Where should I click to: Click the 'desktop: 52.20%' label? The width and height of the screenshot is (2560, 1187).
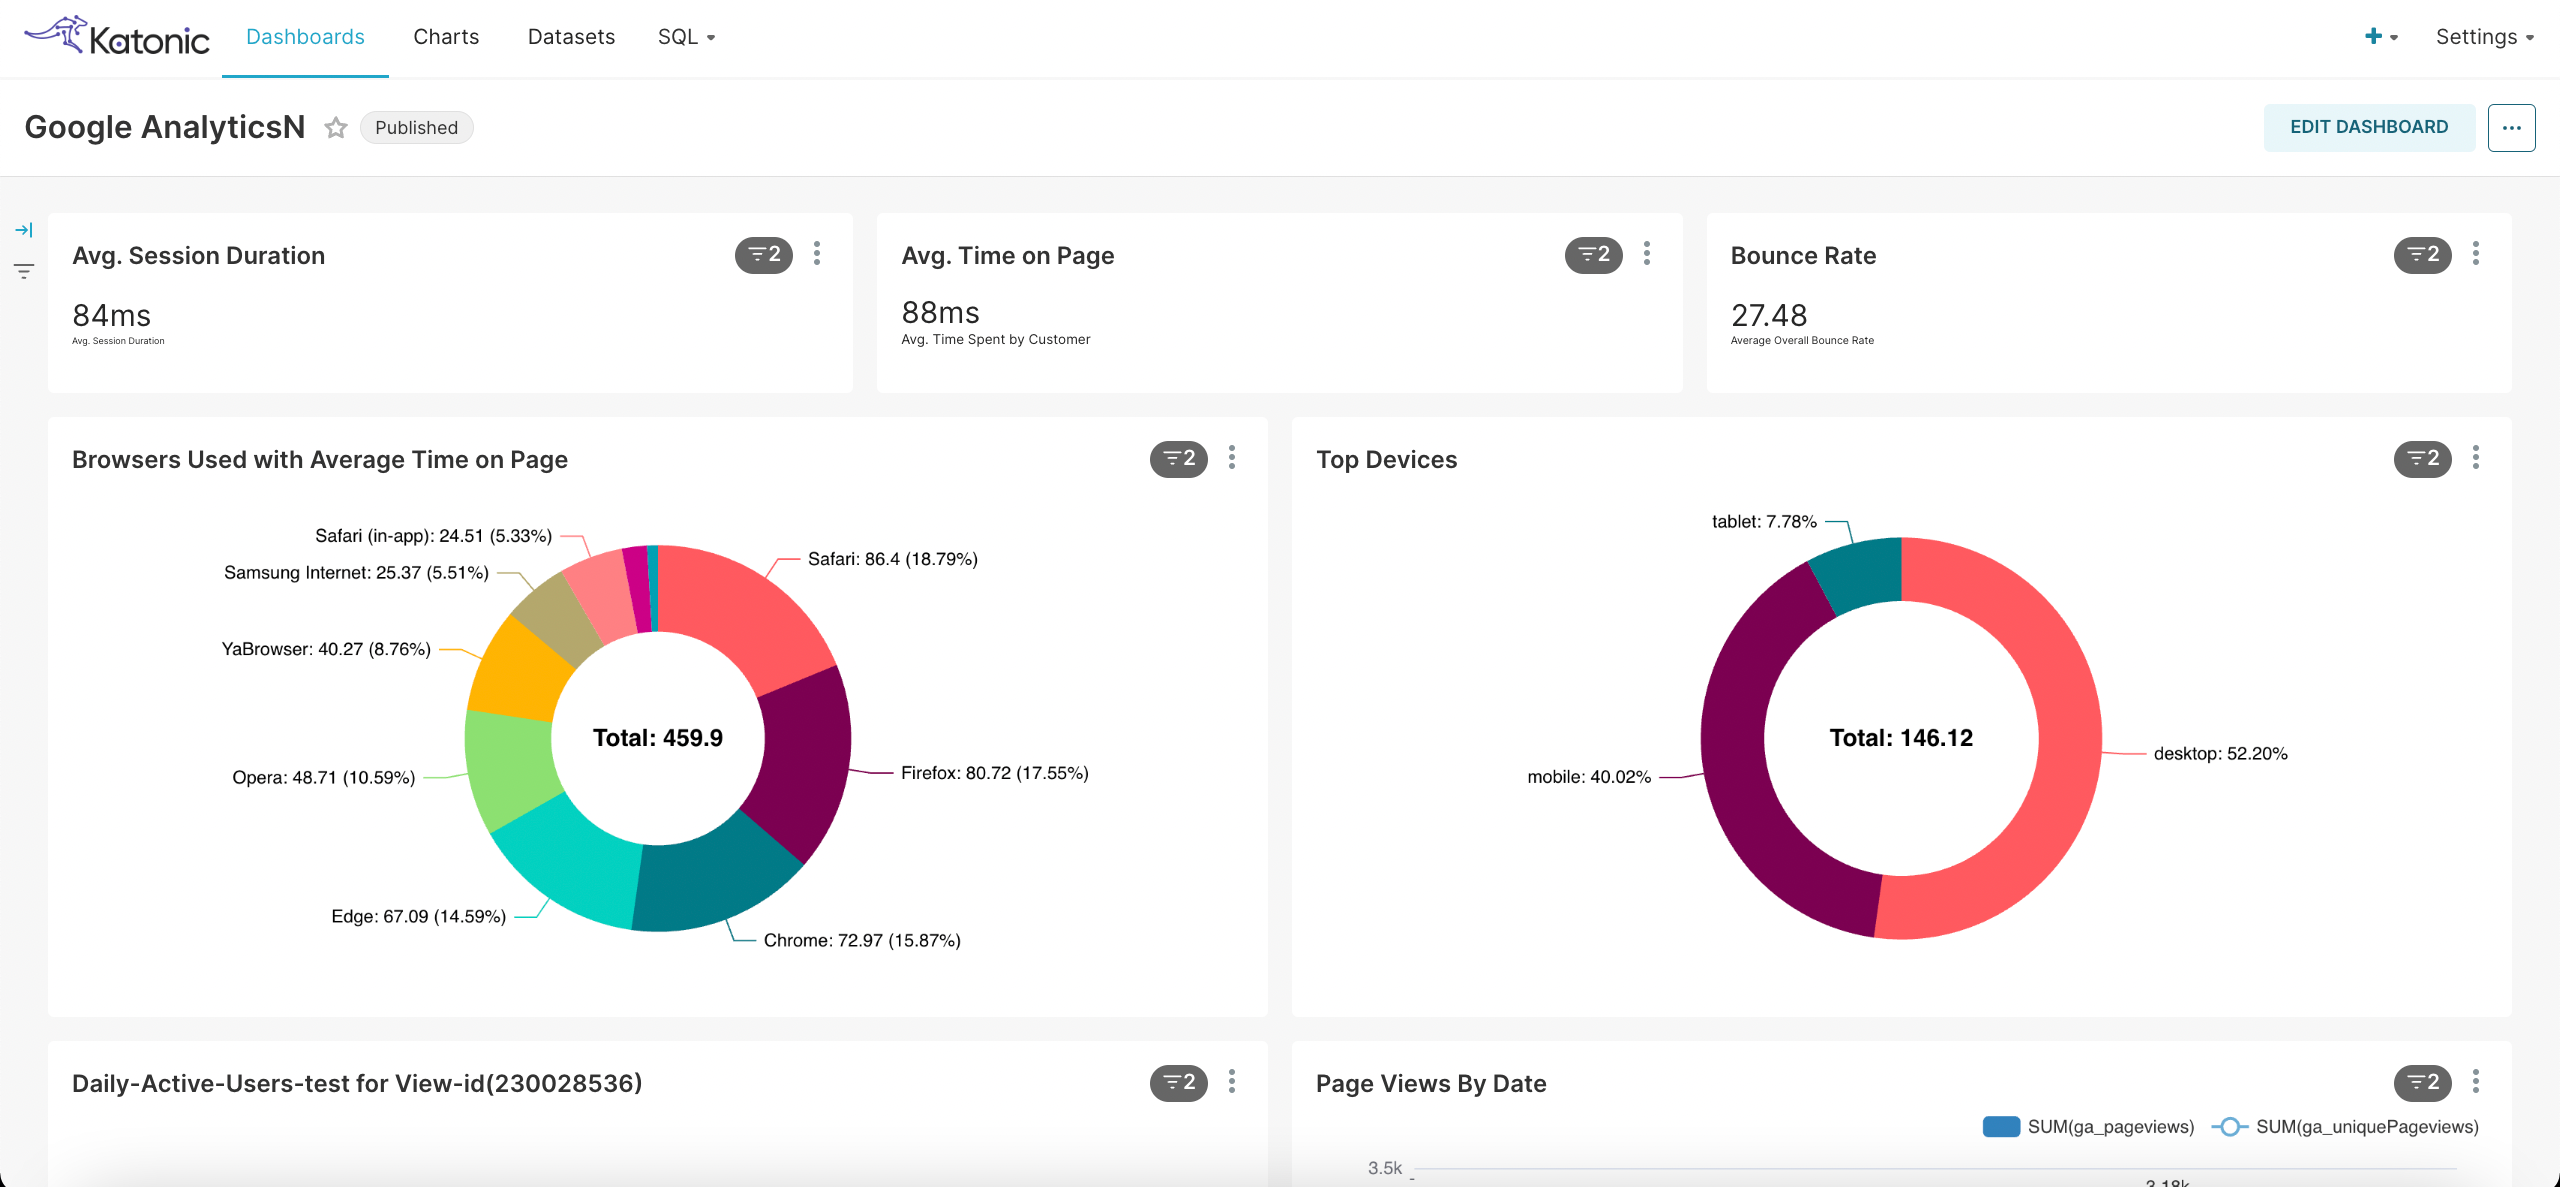coord(2220,754)
